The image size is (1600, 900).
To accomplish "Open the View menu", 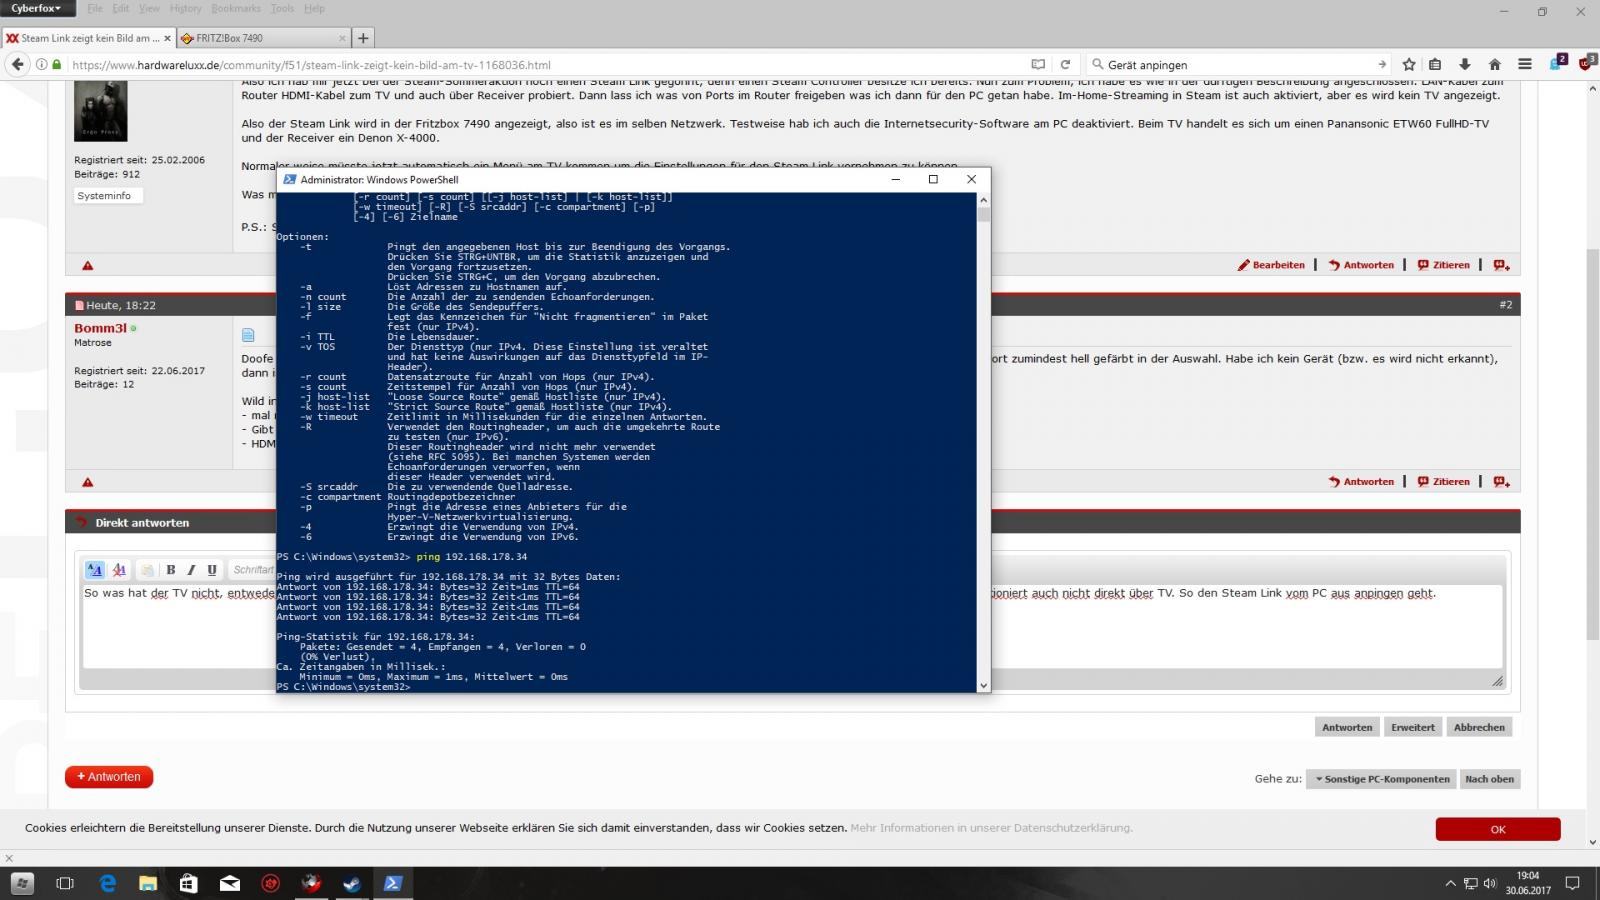I will 149,9.
